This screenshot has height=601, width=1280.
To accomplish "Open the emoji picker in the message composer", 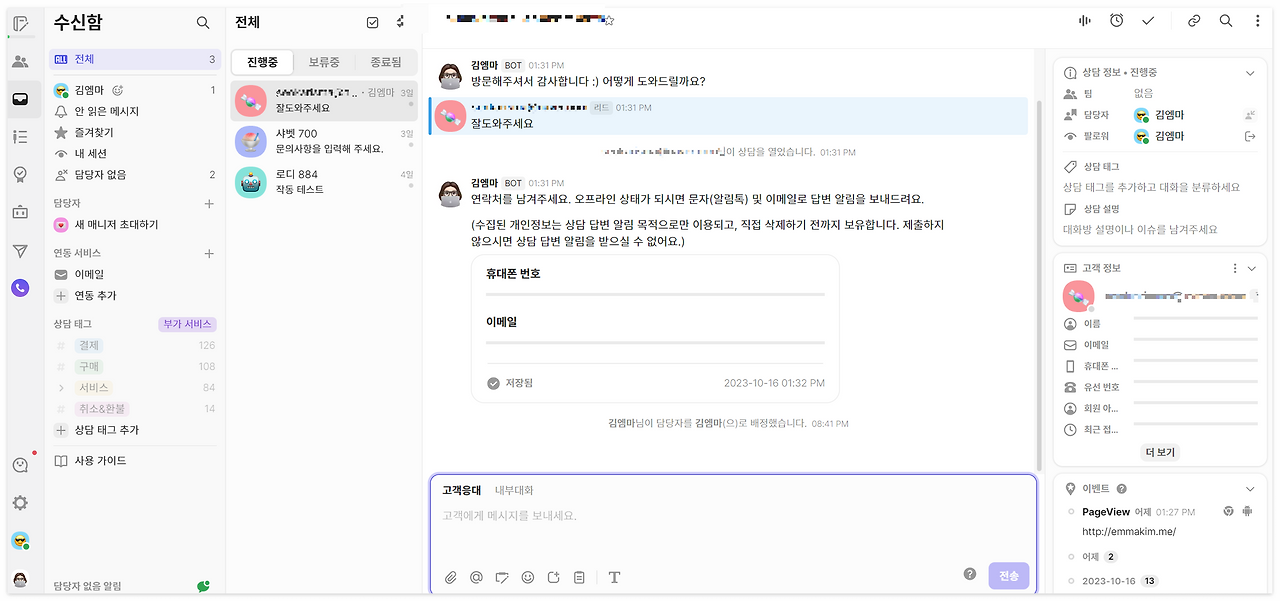I will pos(528,577).
